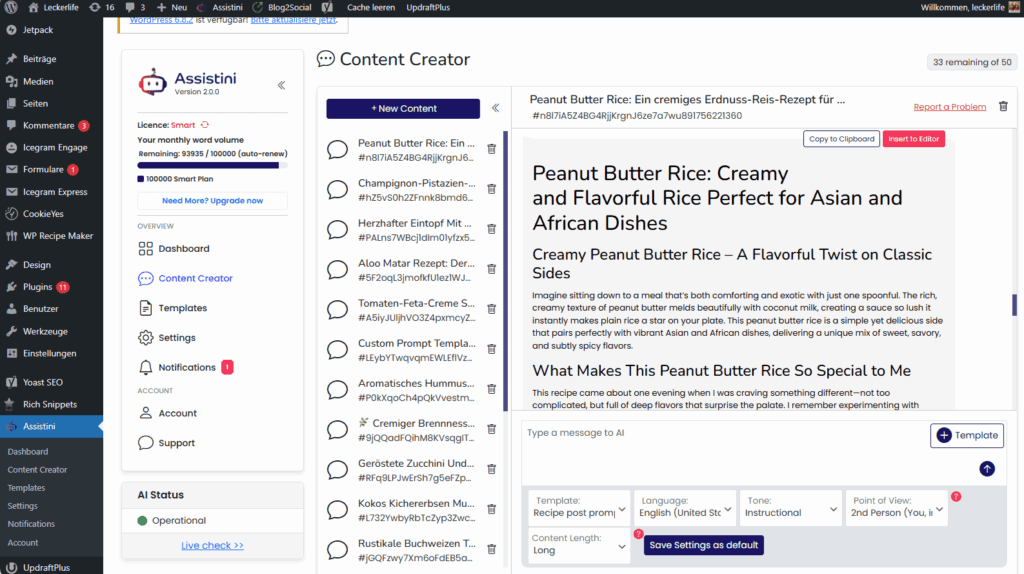Delete the Kokos Kichererbsen entry
This screenshot has height=574, width=1024.
pyautogui.click(x=492, y=509)
